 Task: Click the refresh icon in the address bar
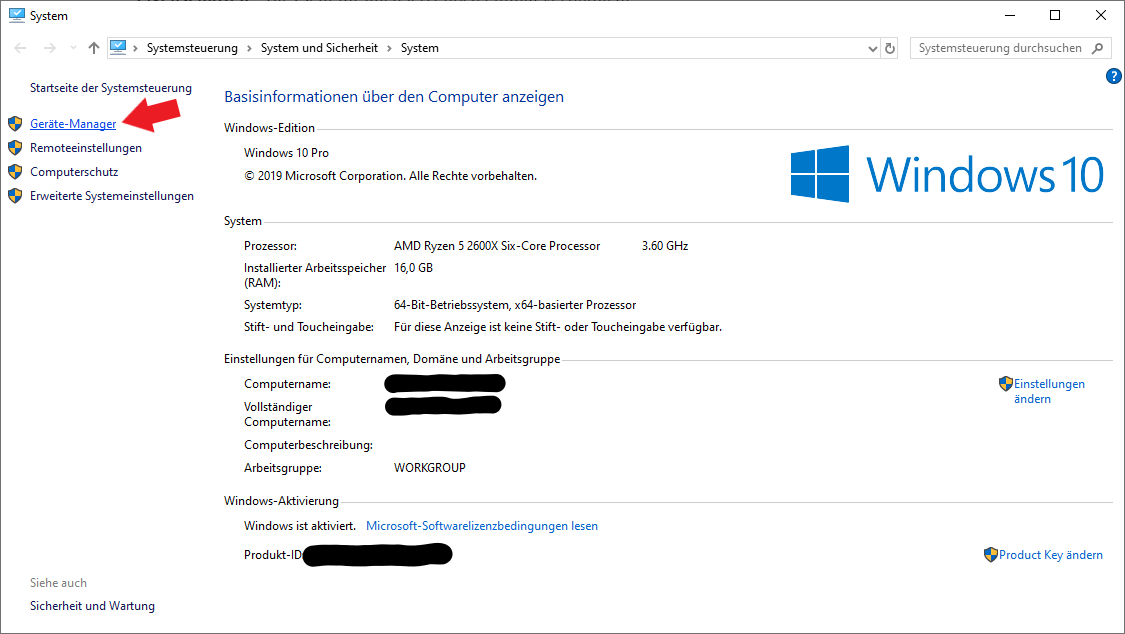[889, 47]
